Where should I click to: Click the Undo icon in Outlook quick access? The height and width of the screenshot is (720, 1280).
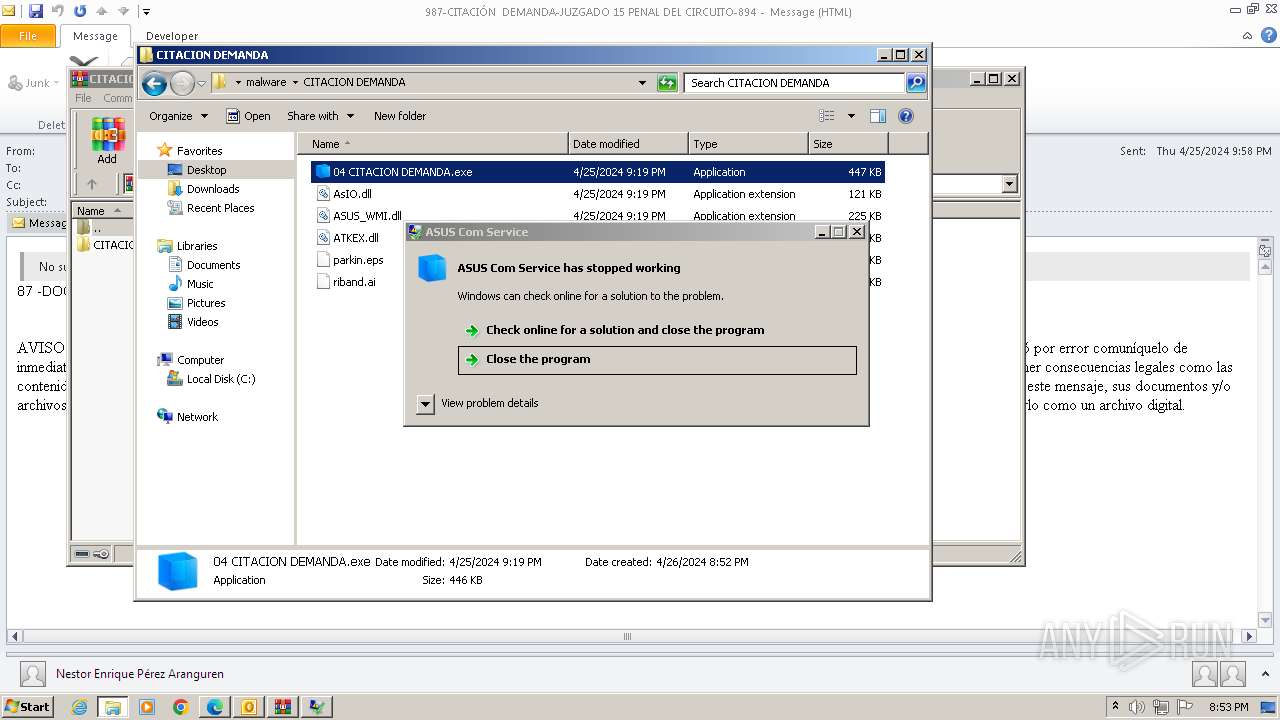click(x=58, y=11)
